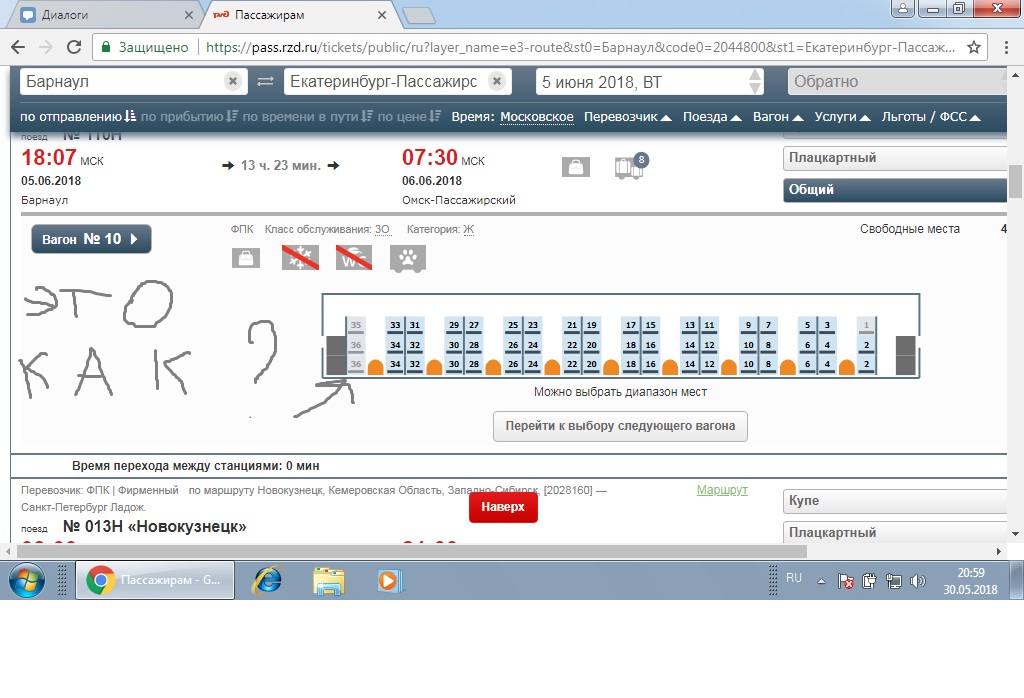
Task: Expand the Перевозчик filter
Action: [x=627, y=117]
